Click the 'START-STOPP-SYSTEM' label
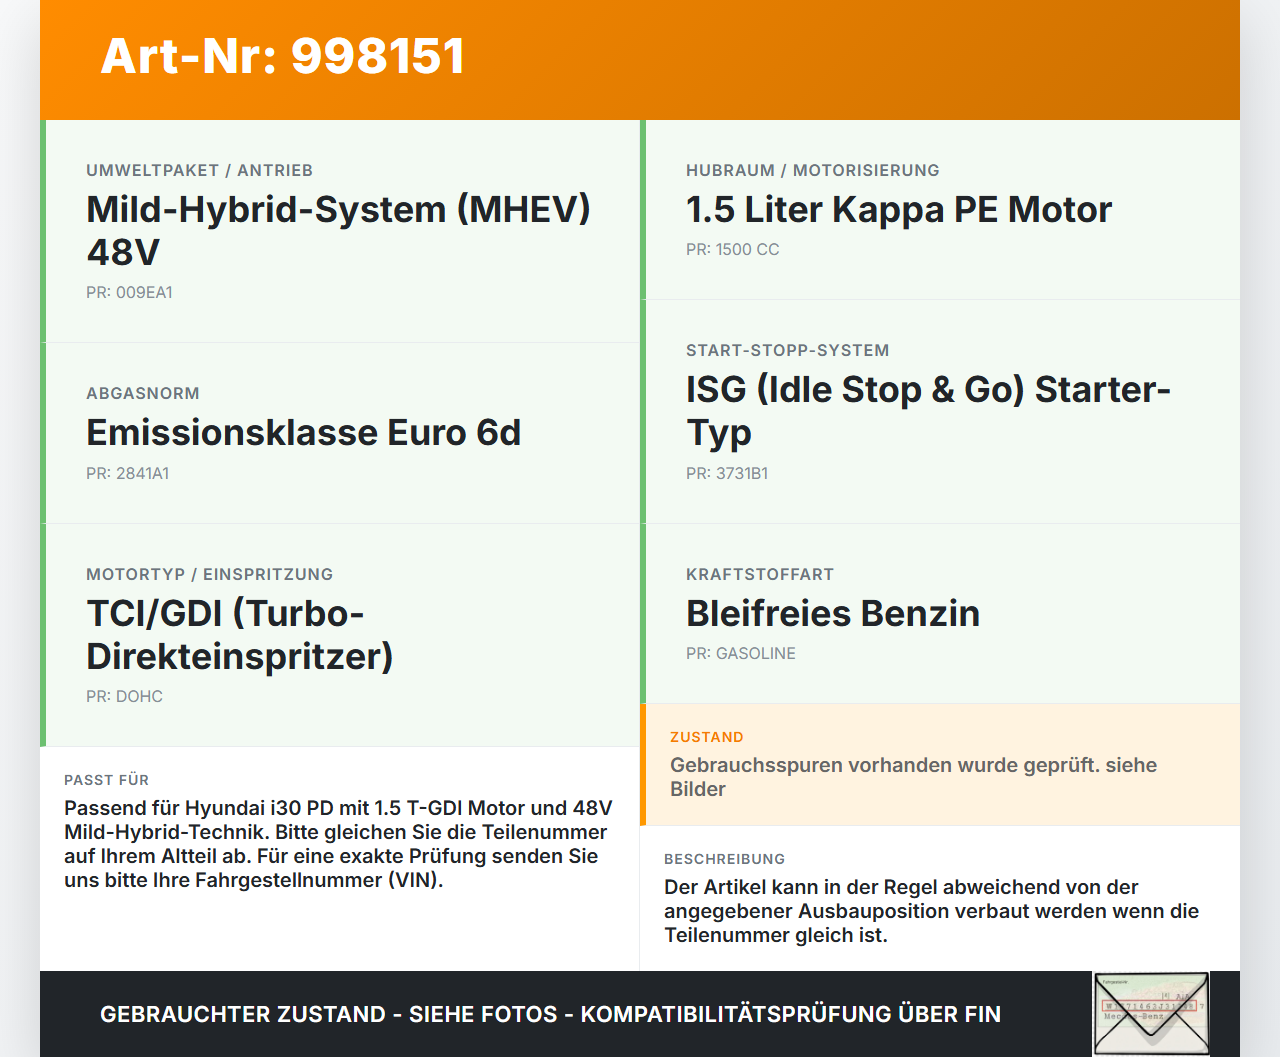The width and height of the screenshot is (1280, 1057). (787, 350)
